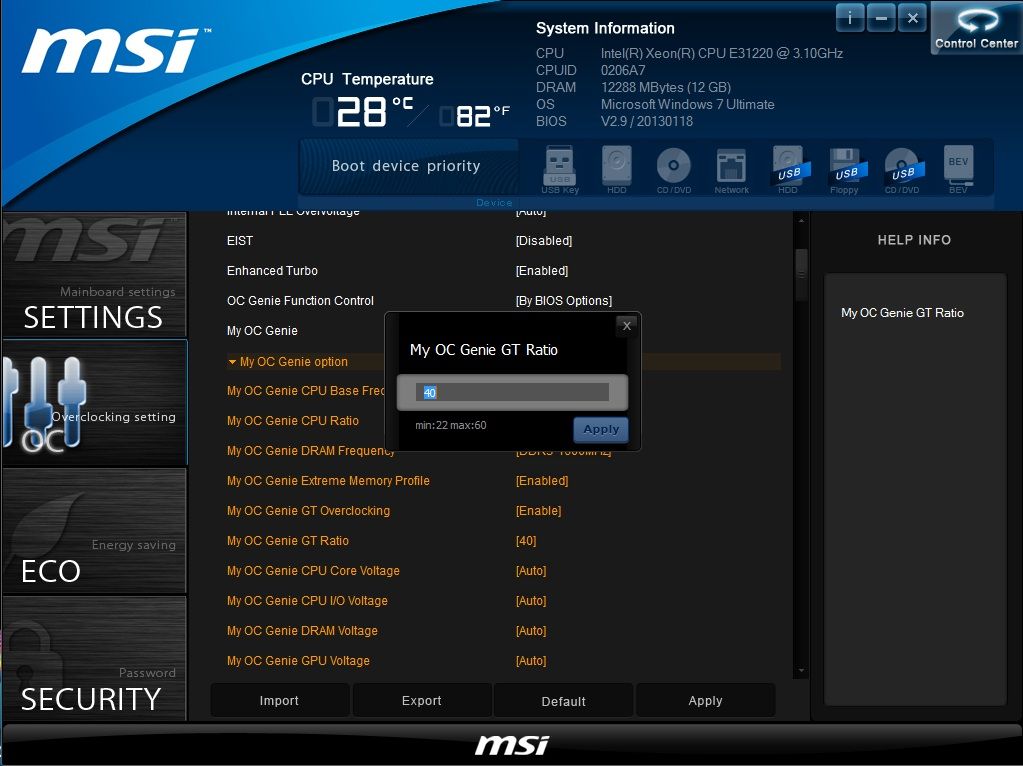Click the USB HDD boot device icon
Image resolution: width=1023 pixels, height=766 pixels.
pyautogui.click(x=788, y=170)
